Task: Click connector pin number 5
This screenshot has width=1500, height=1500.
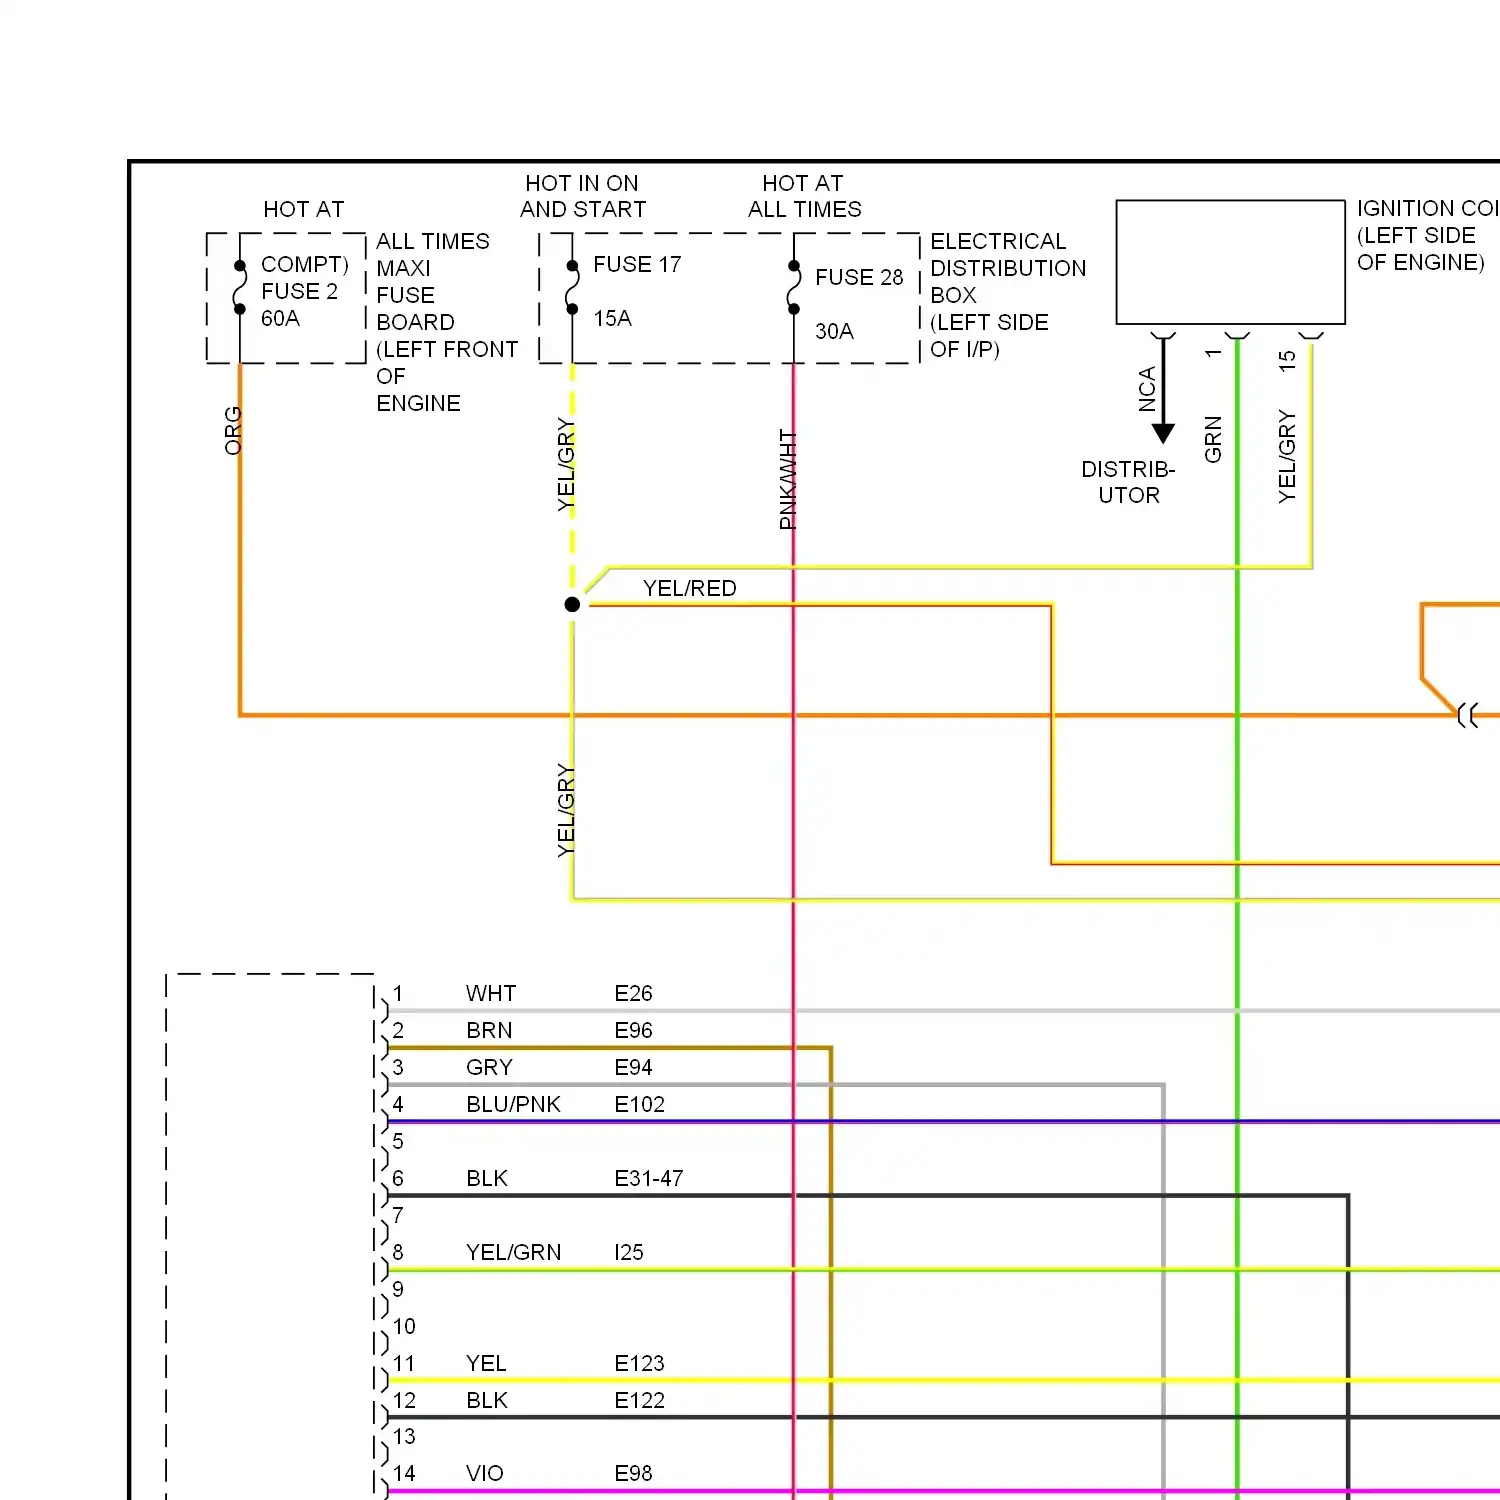Action: pyautogui.click(x=398, y=1141)
